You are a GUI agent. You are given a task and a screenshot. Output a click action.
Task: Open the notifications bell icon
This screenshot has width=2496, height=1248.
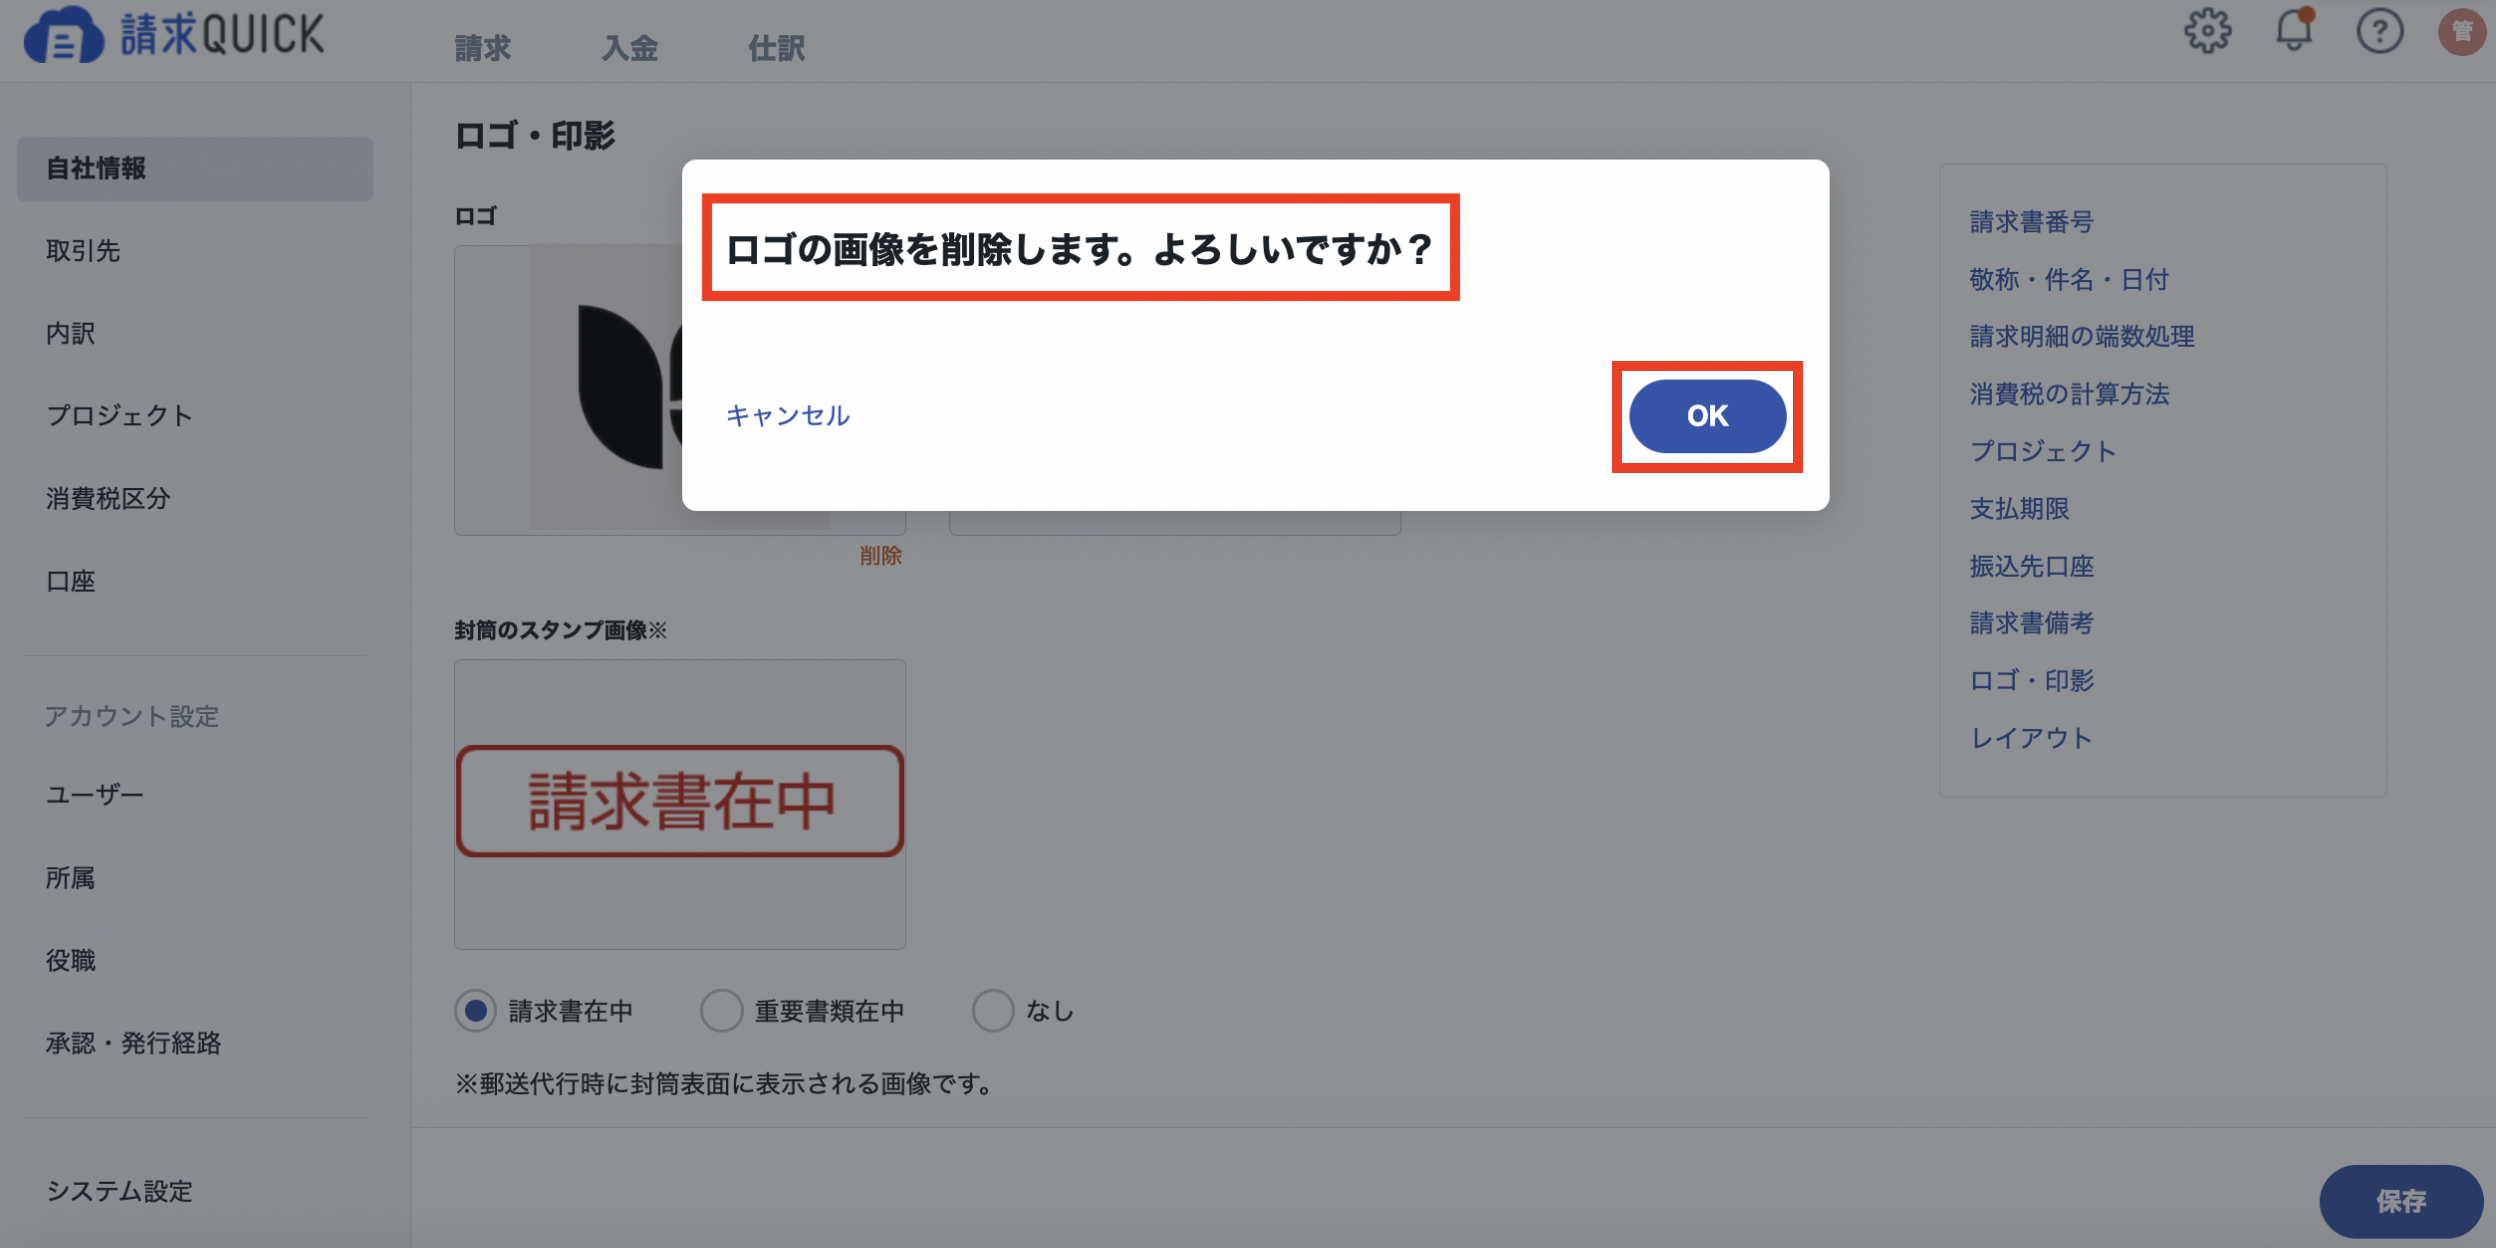(2294, 30)
